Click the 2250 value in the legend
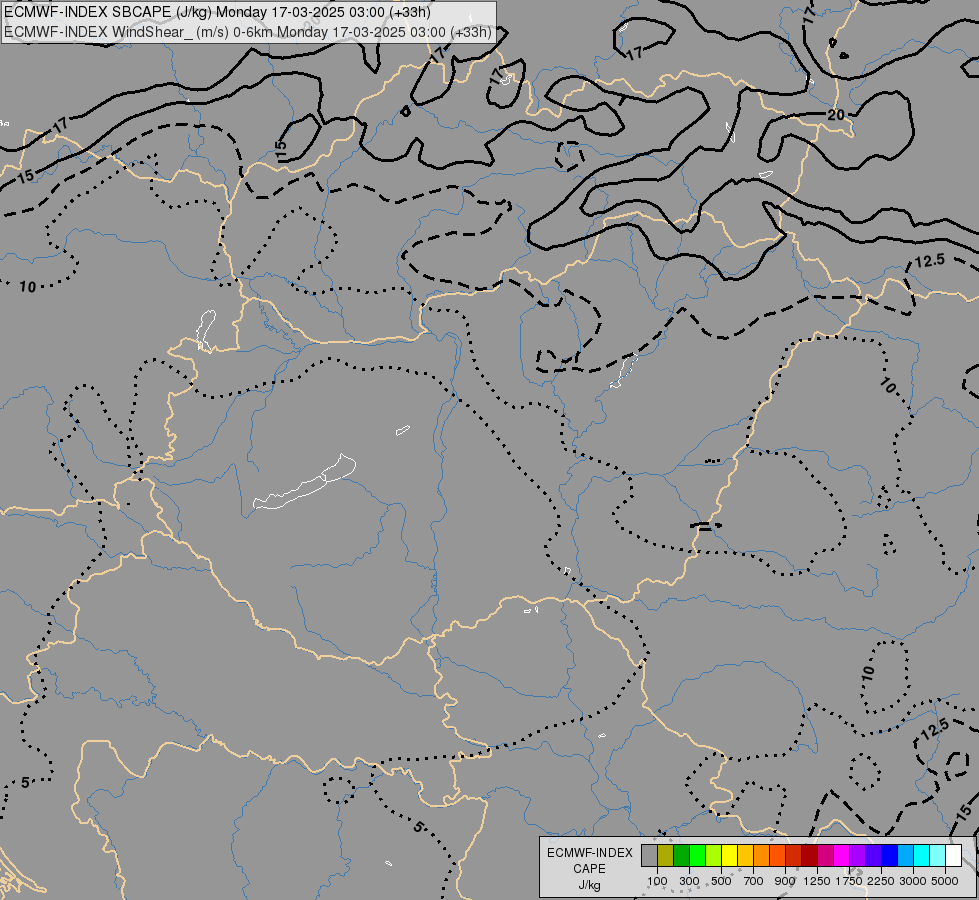Screen dimensions: 979x900 point(881,881)
